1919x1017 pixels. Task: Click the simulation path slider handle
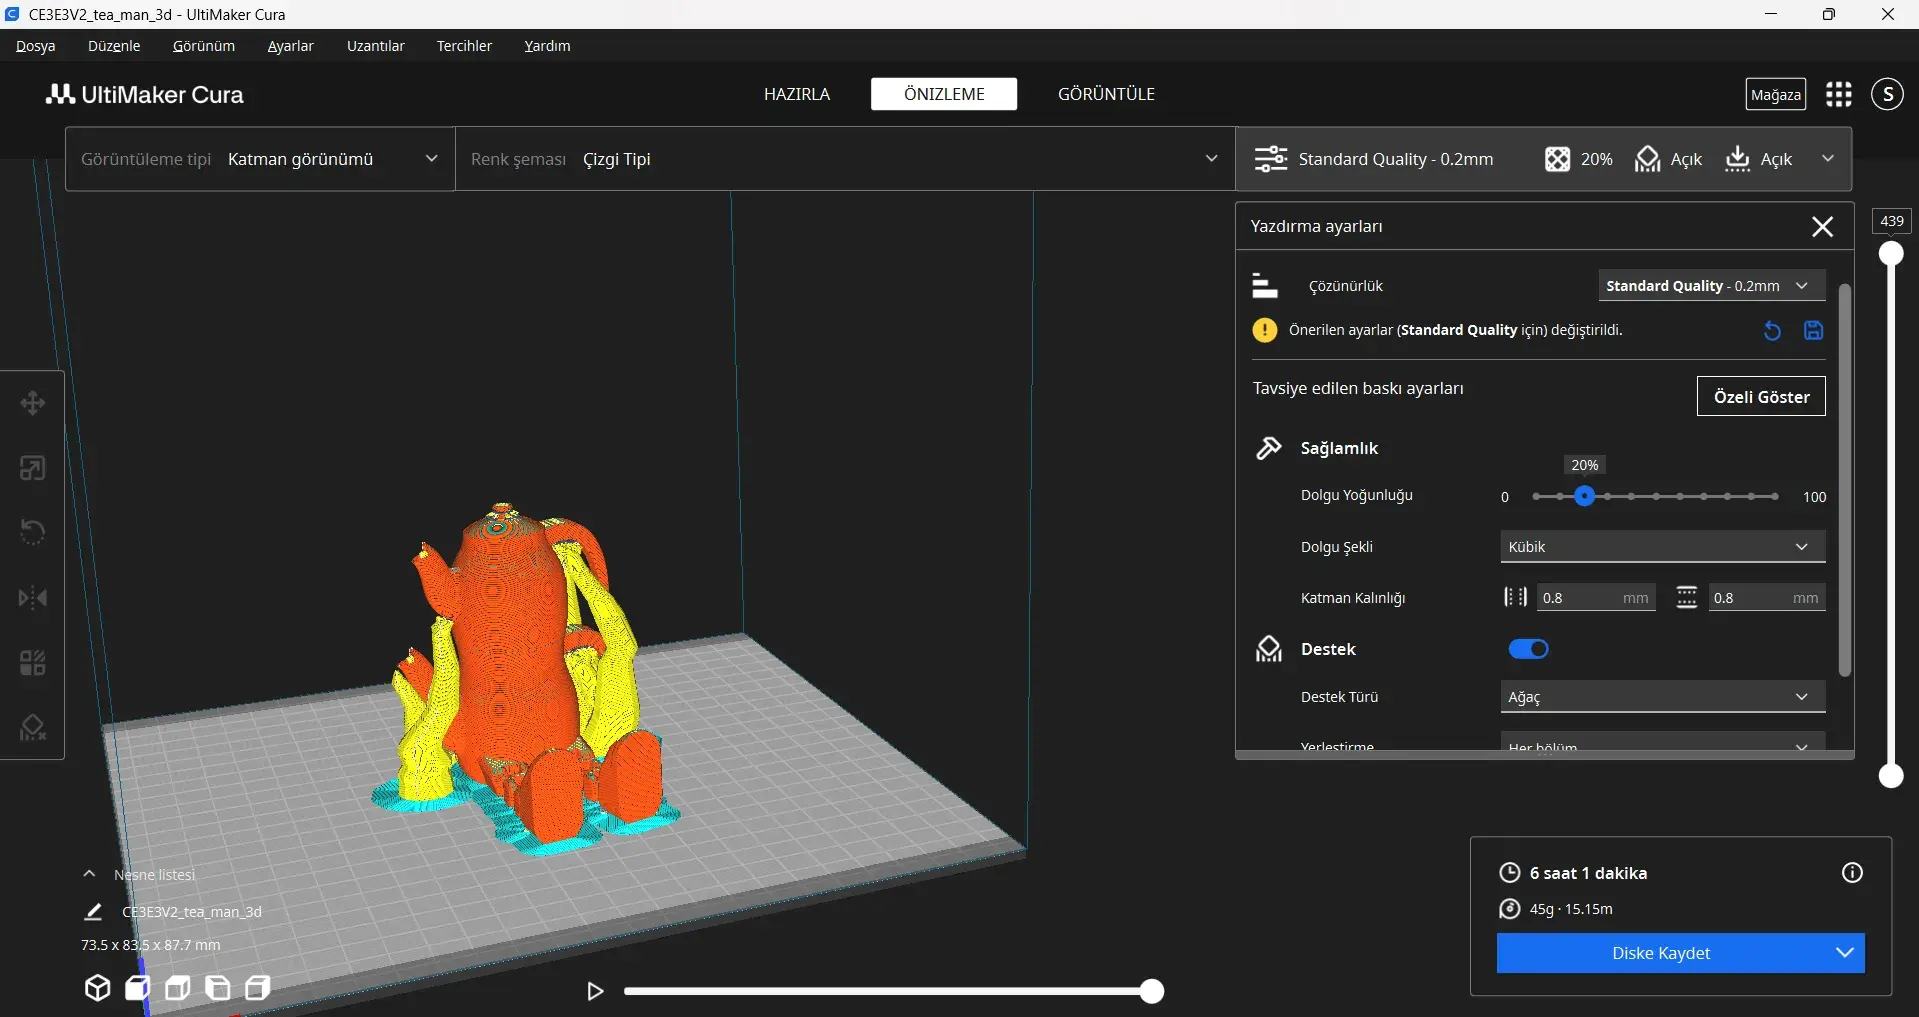click(1152, 991)
